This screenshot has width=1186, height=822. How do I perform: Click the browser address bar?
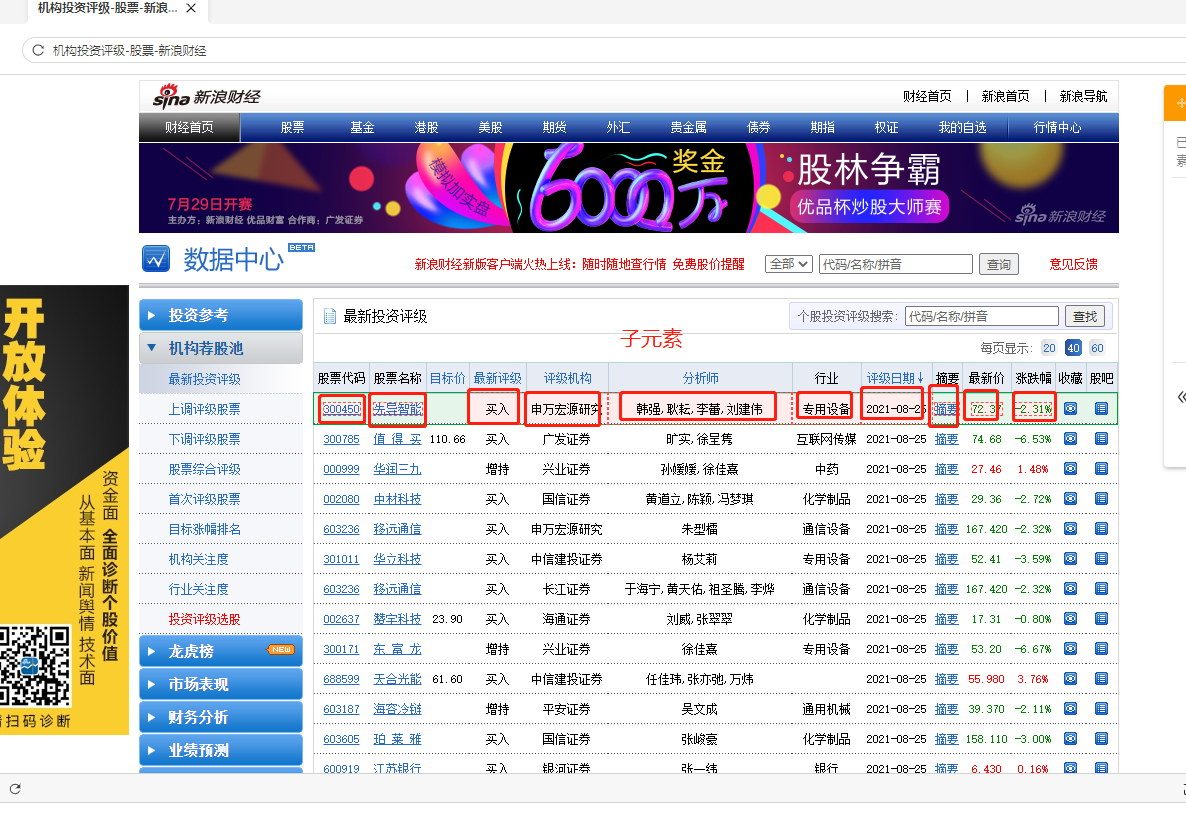[x=605, y=50]
